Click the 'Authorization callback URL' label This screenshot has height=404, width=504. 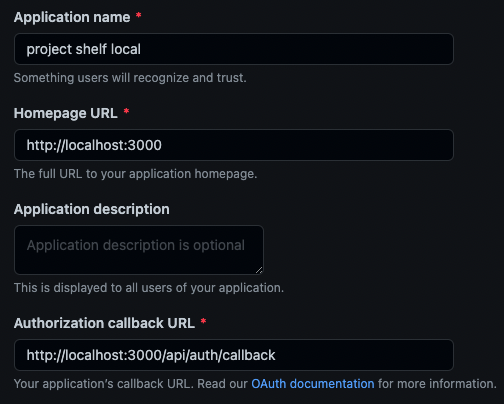click(x=104, y=323)
